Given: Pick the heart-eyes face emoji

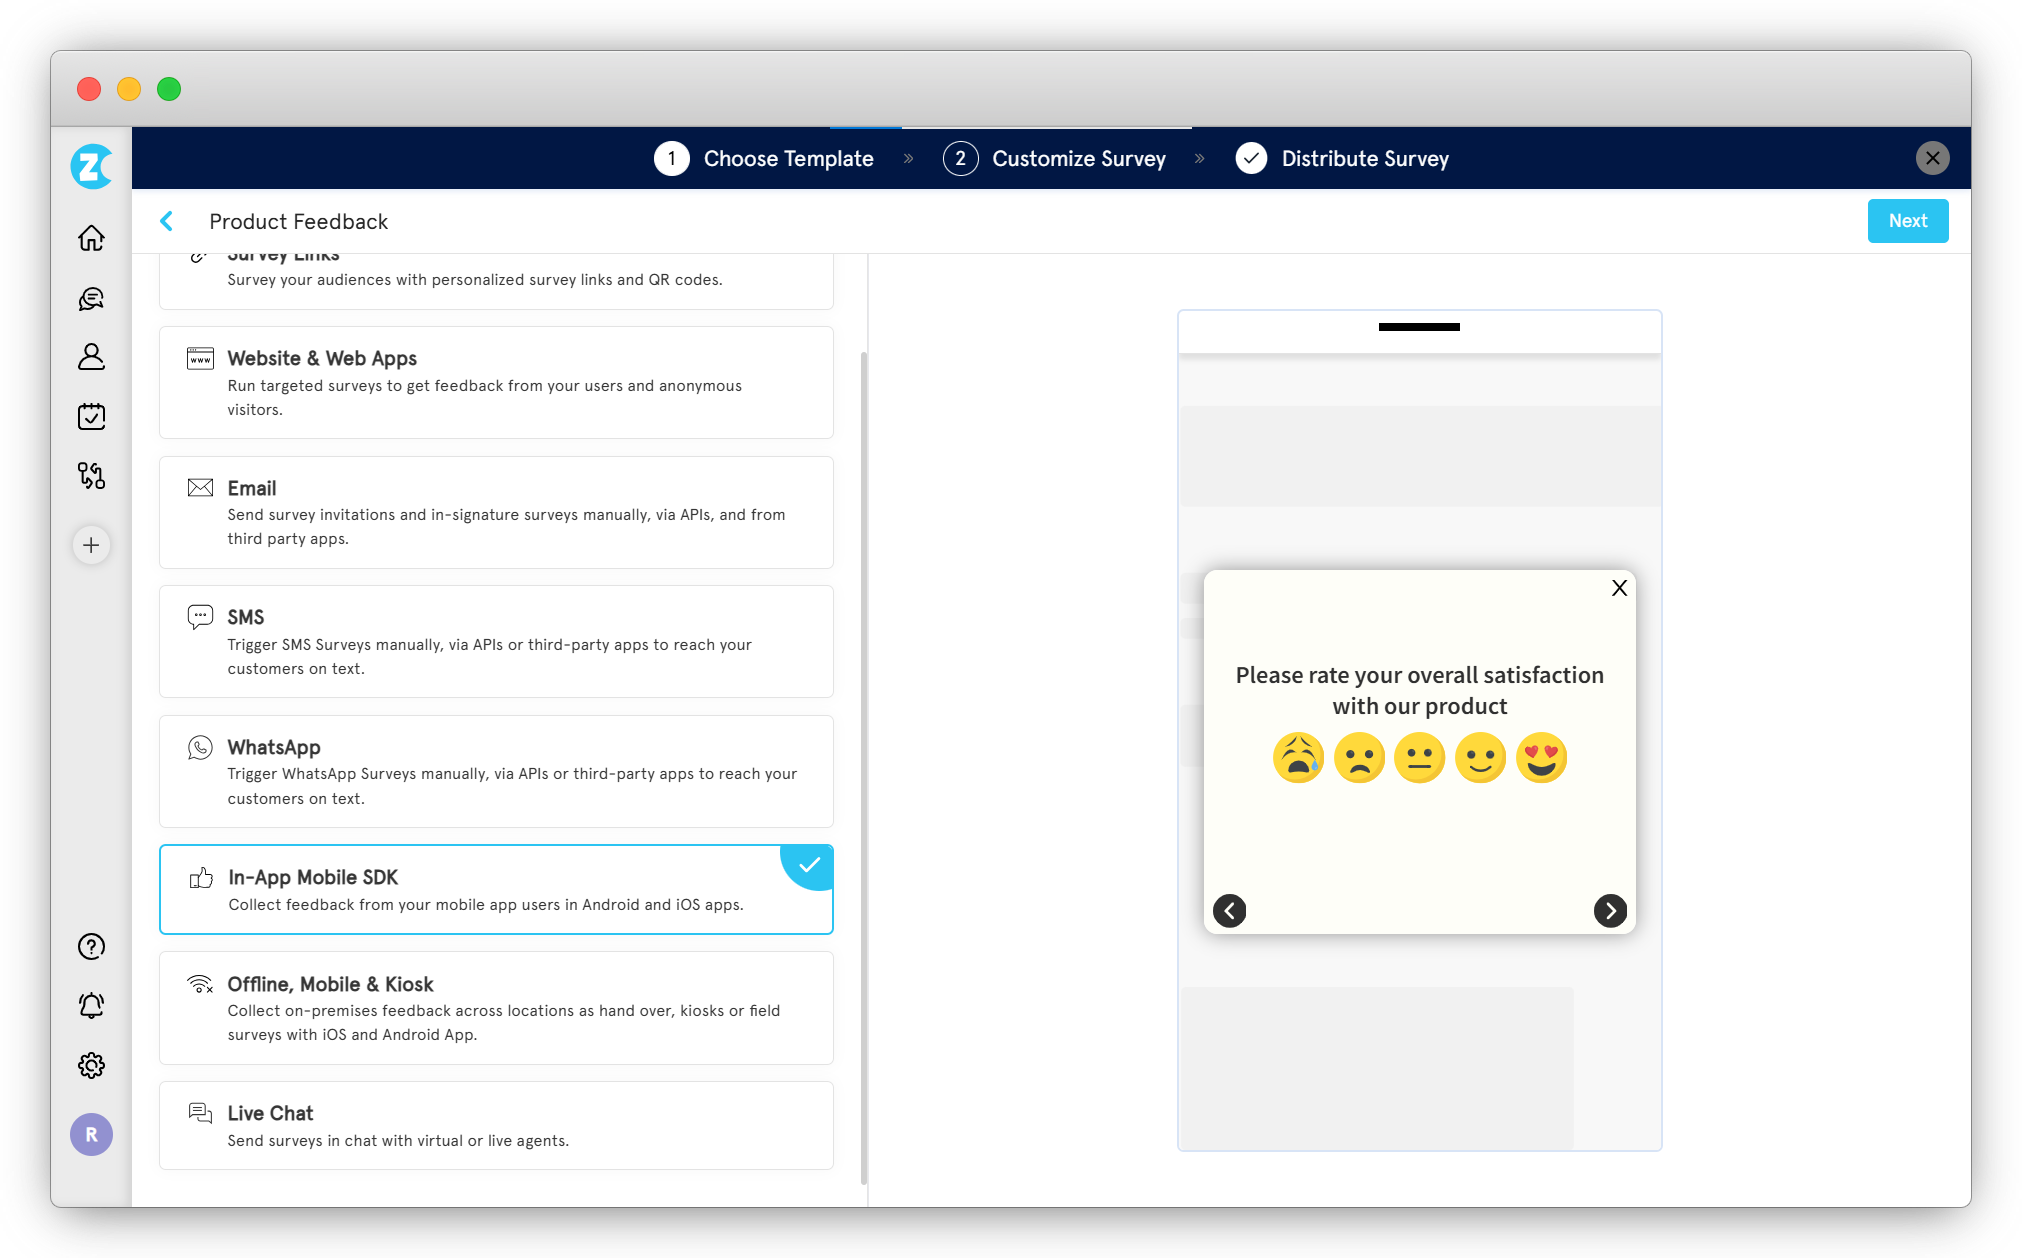Looking at the screenshot, I should [x=1541, y=758].
